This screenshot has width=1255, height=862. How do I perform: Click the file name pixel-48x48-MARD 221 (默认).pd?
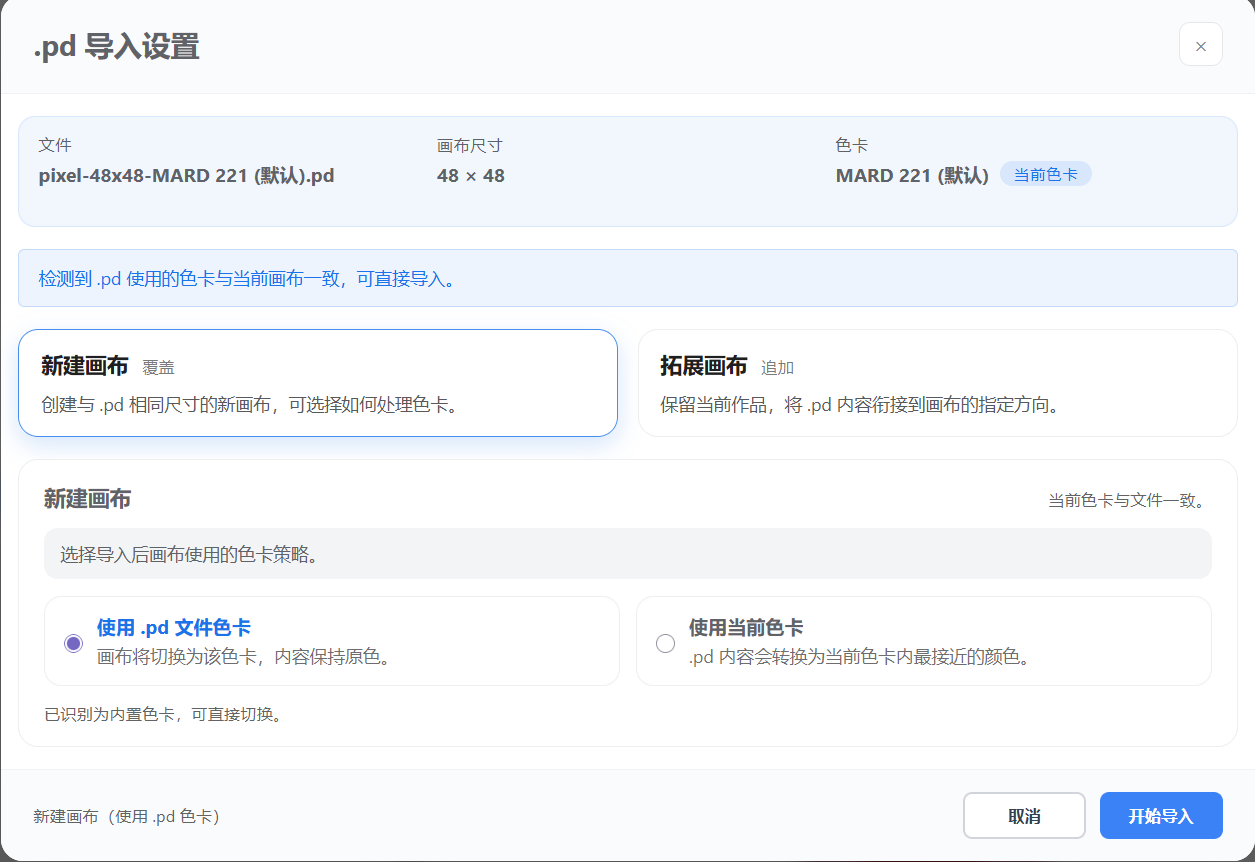tap(187, 175)
